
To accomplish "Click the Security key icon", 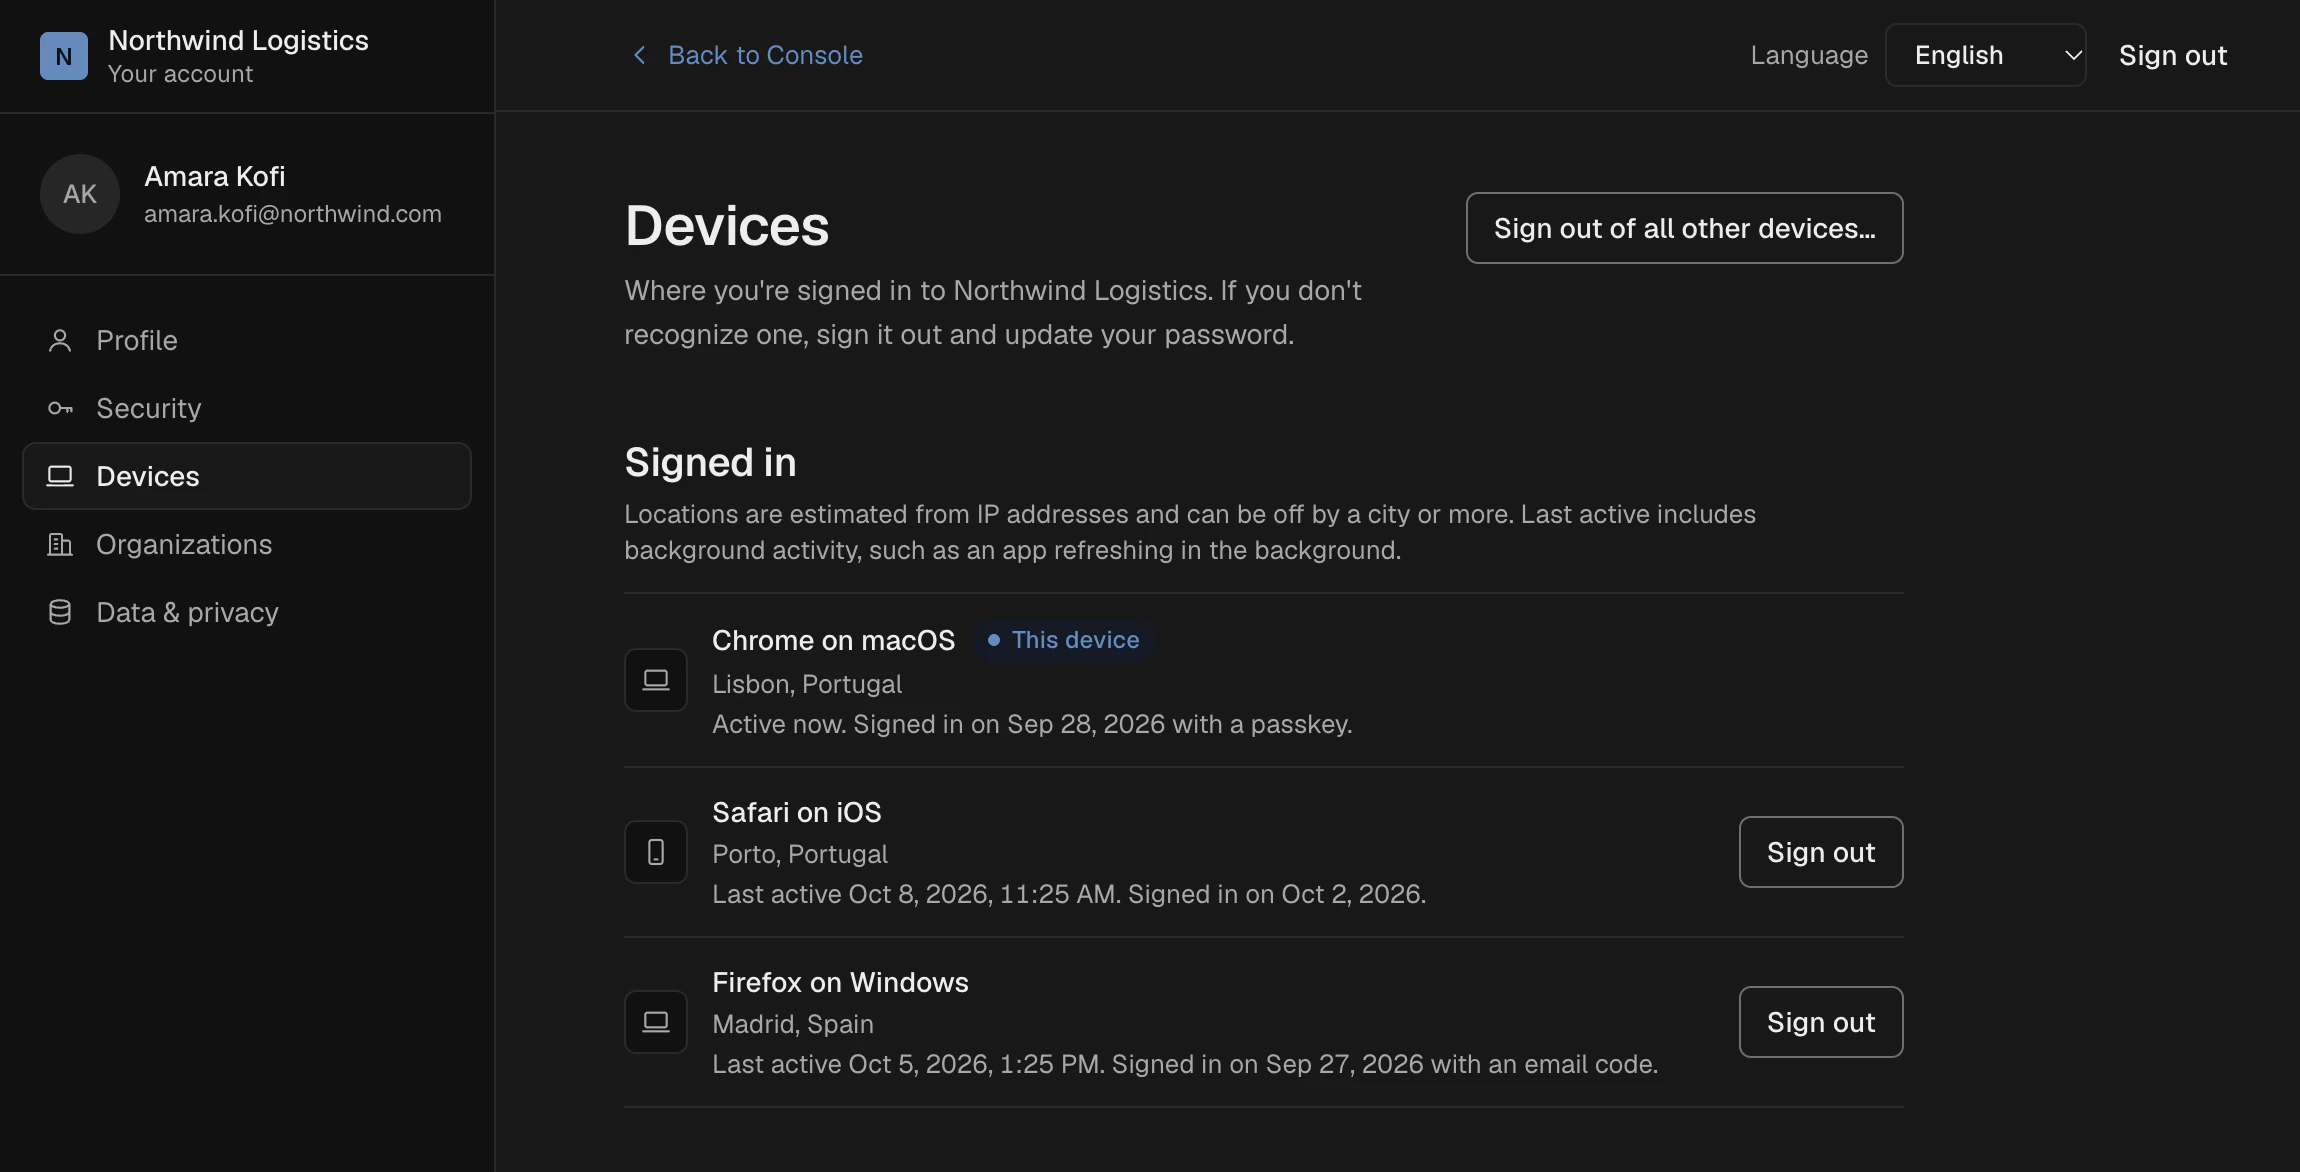I will [60, 409].
